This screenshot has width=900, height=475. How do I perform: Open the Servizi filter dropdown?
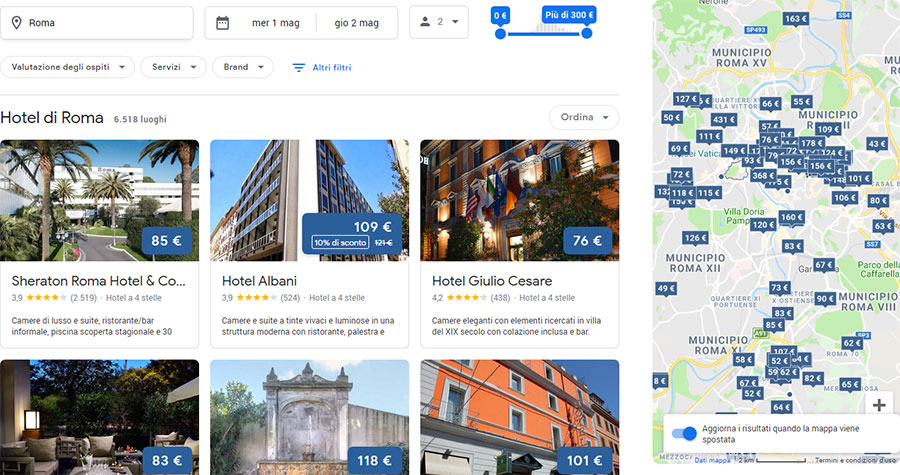173,67
